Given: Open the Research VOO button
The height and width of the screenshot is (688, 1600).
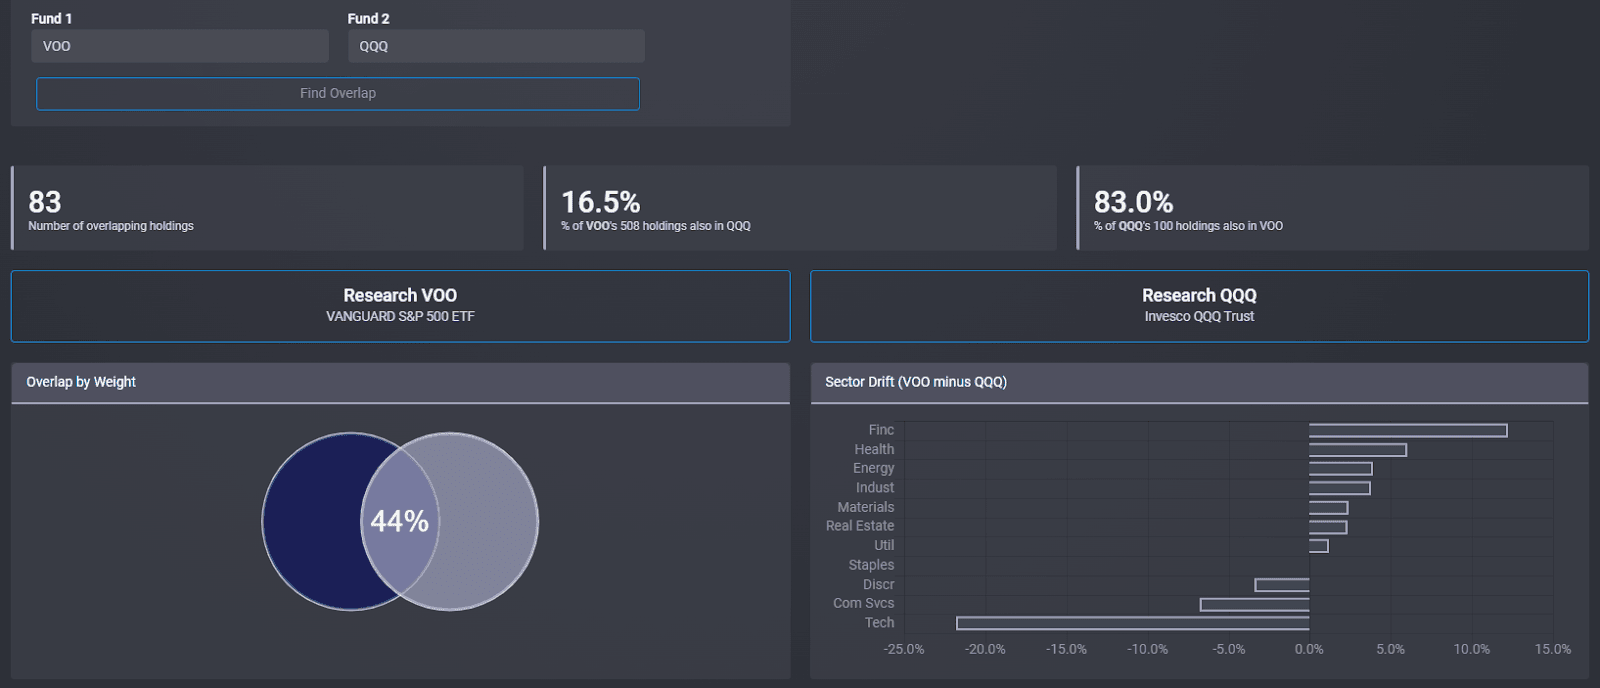Looking at the screenshot, I should coord(400,306).
